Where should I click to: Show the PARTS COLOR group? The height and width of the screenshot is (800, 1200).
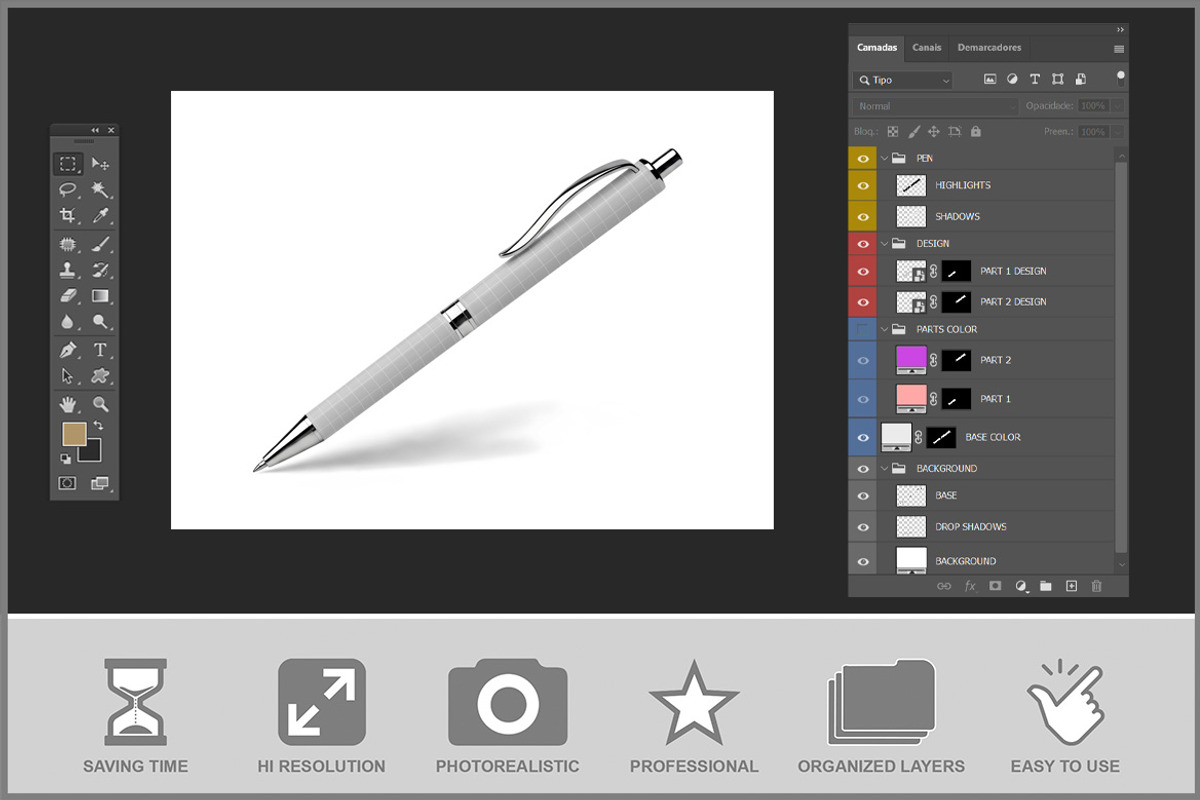(862, 329)
